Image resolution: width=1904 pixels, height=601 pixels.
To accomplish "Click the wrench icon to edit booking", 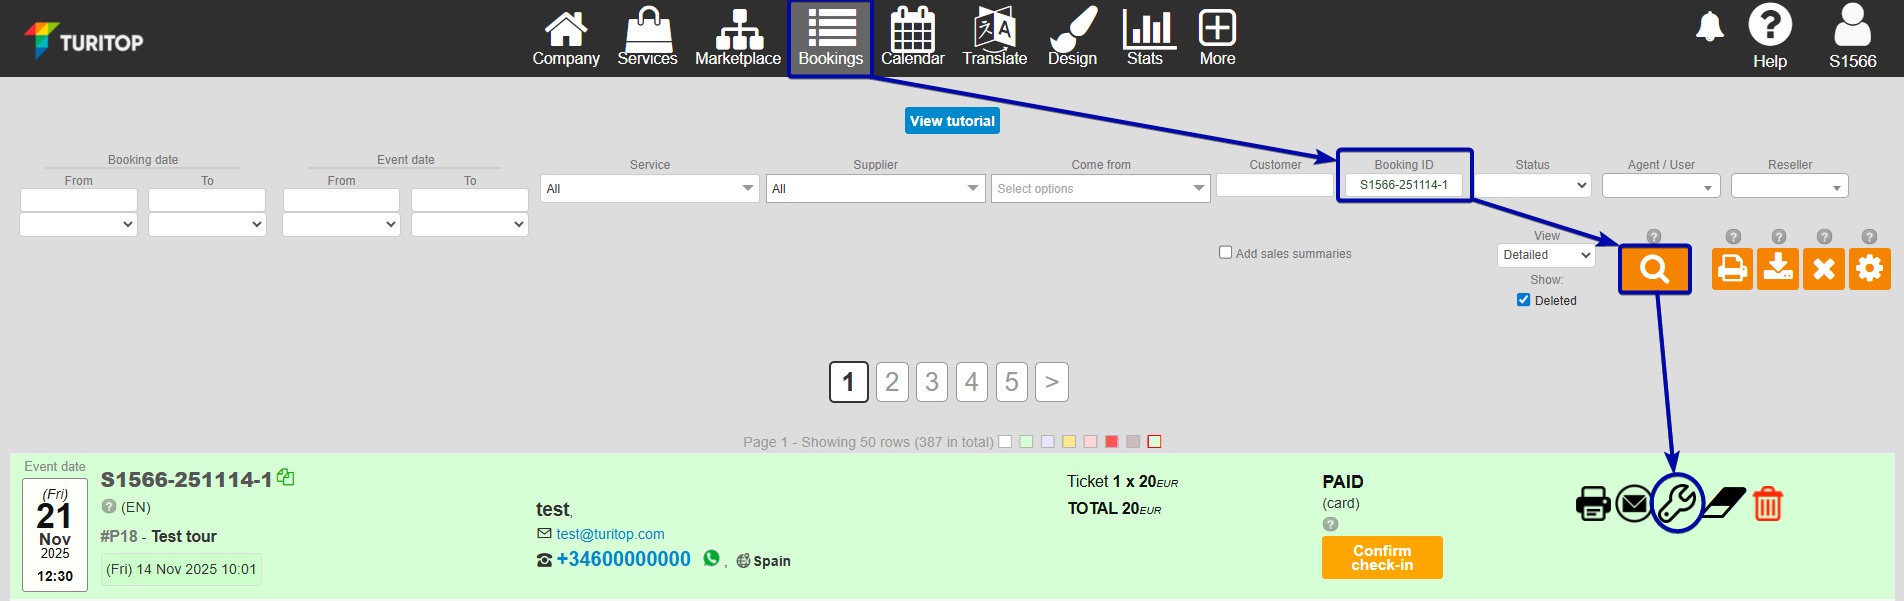I will pos(1677,503).
